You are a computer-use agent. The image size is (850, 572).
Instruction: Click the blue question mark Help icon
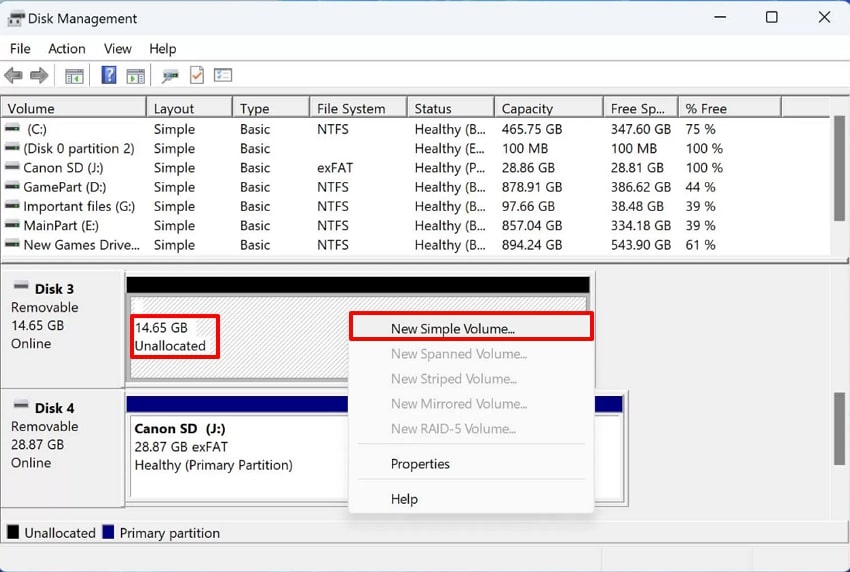[109, 75]
